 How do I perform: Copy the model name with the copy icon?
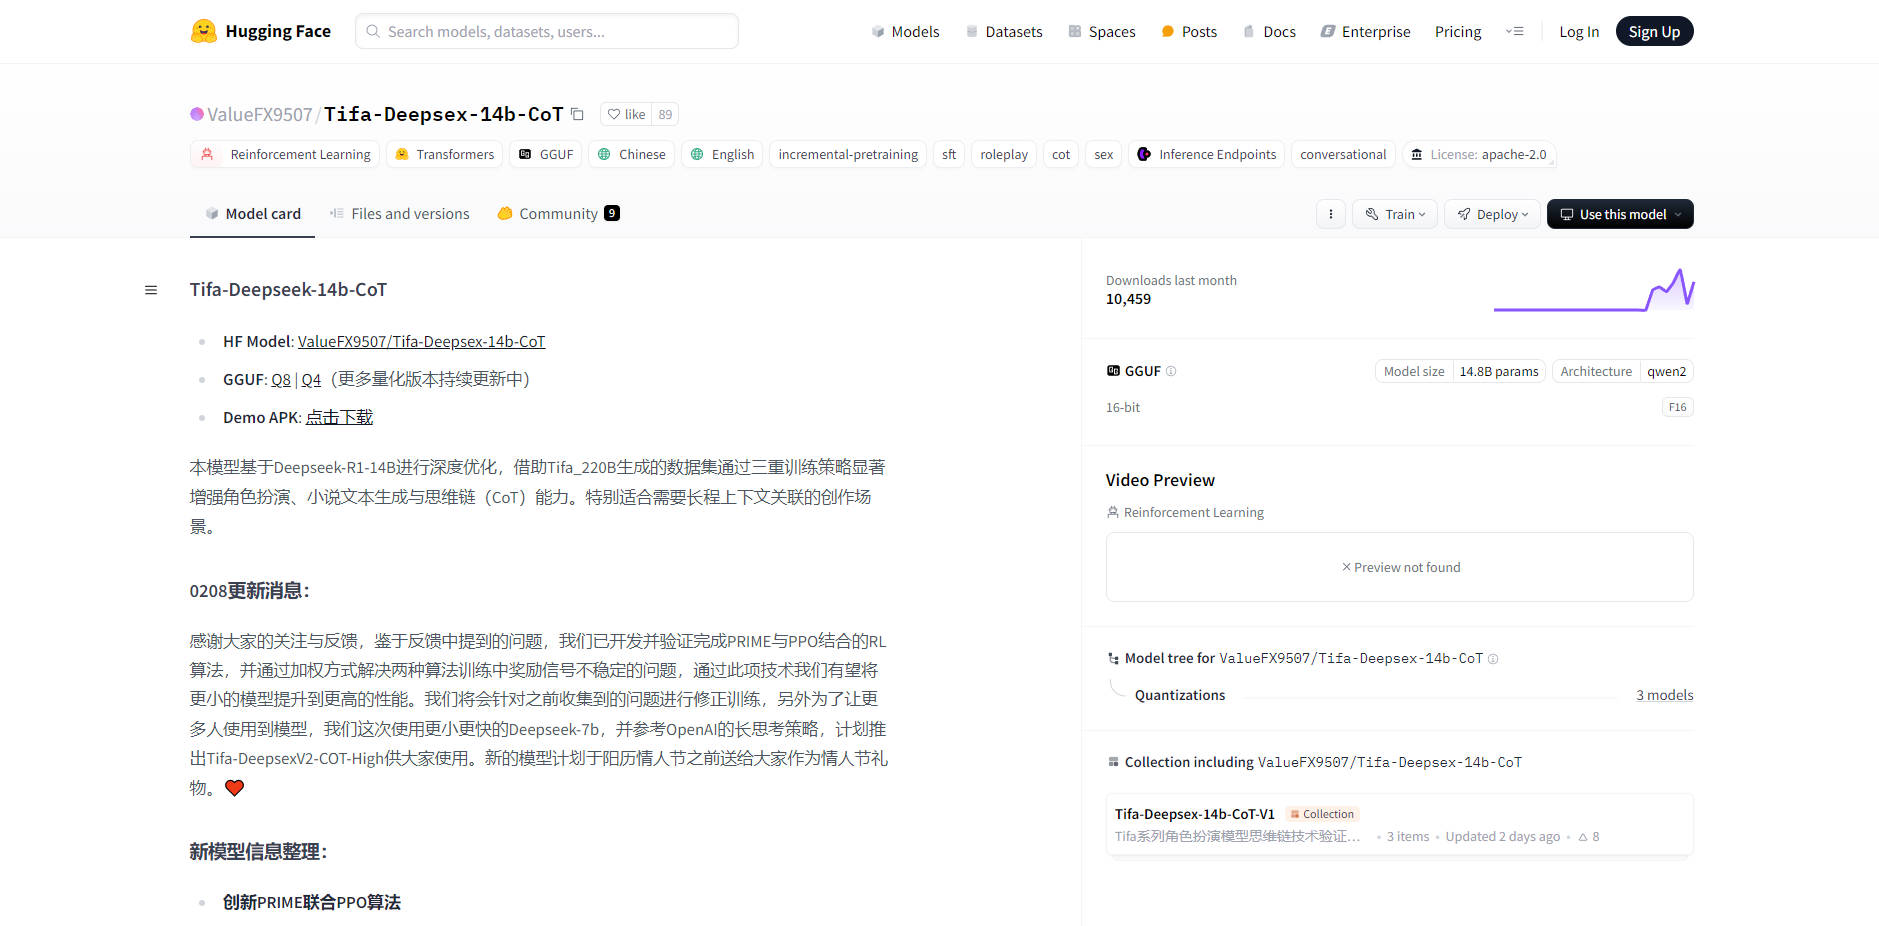click(x=577, y=114)
